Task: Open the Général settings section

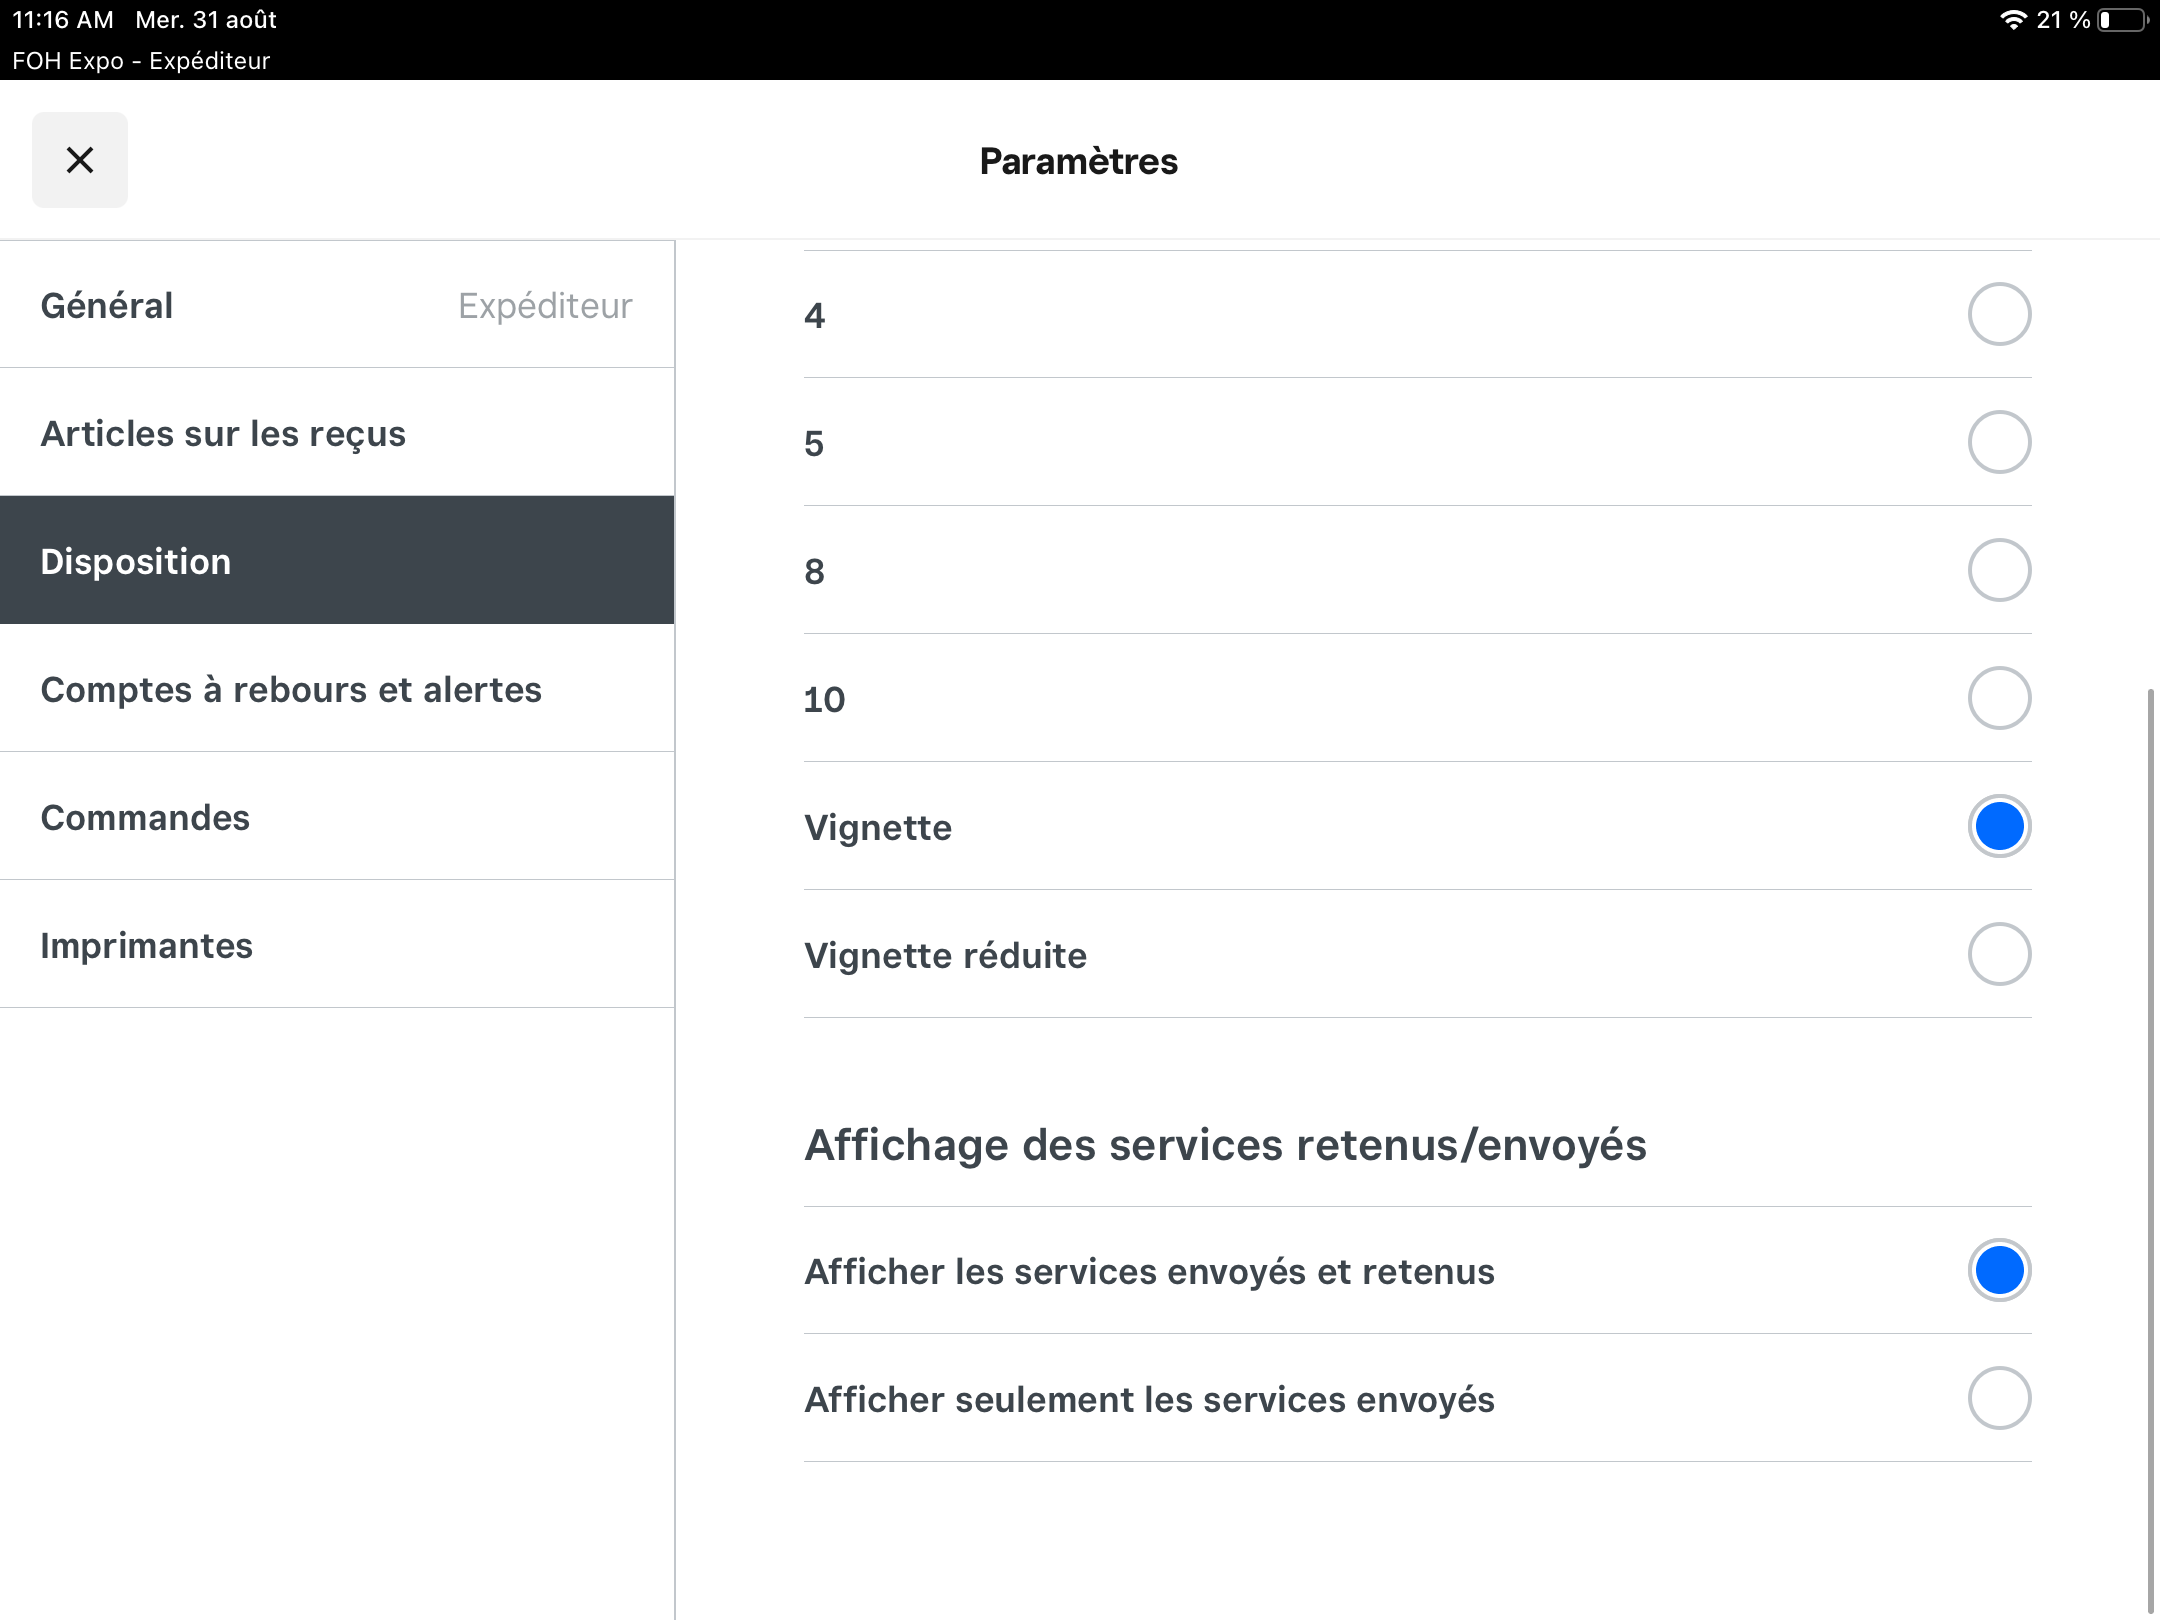Action: [x=337, y=305]
